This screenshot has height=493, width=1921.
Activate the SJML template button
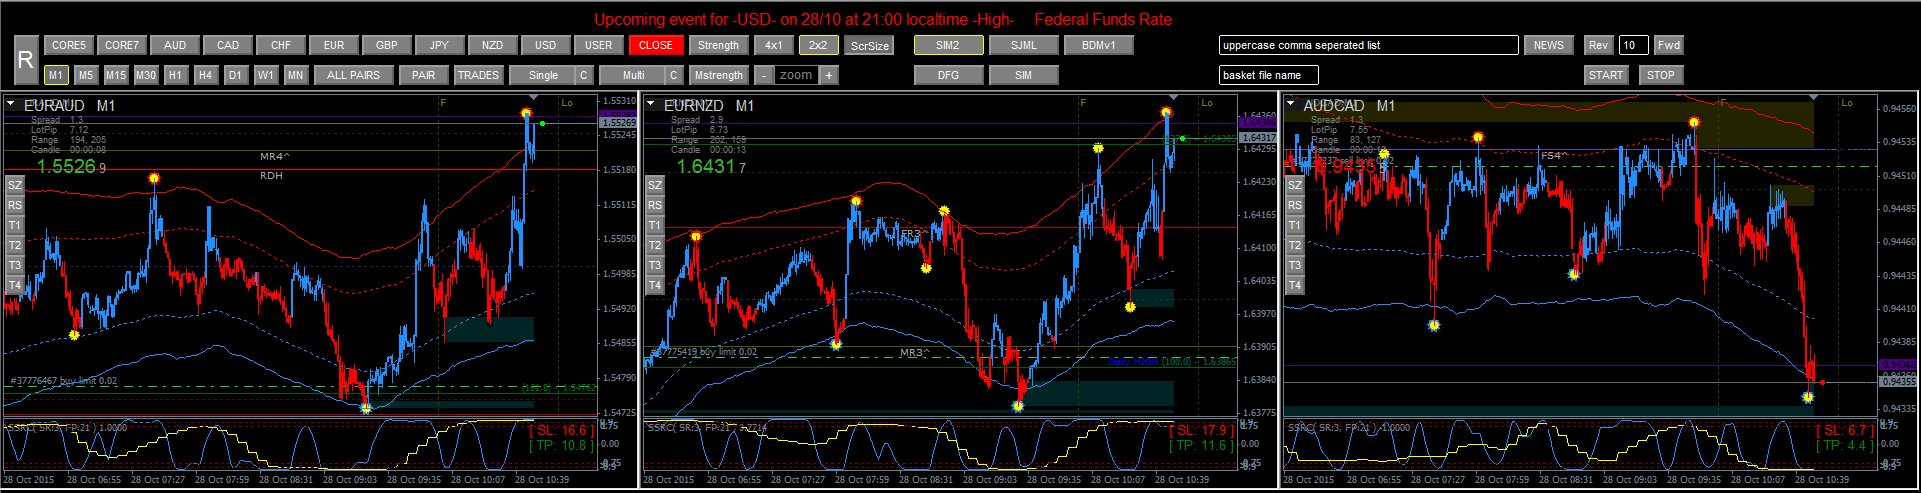tap(1023, 45)
